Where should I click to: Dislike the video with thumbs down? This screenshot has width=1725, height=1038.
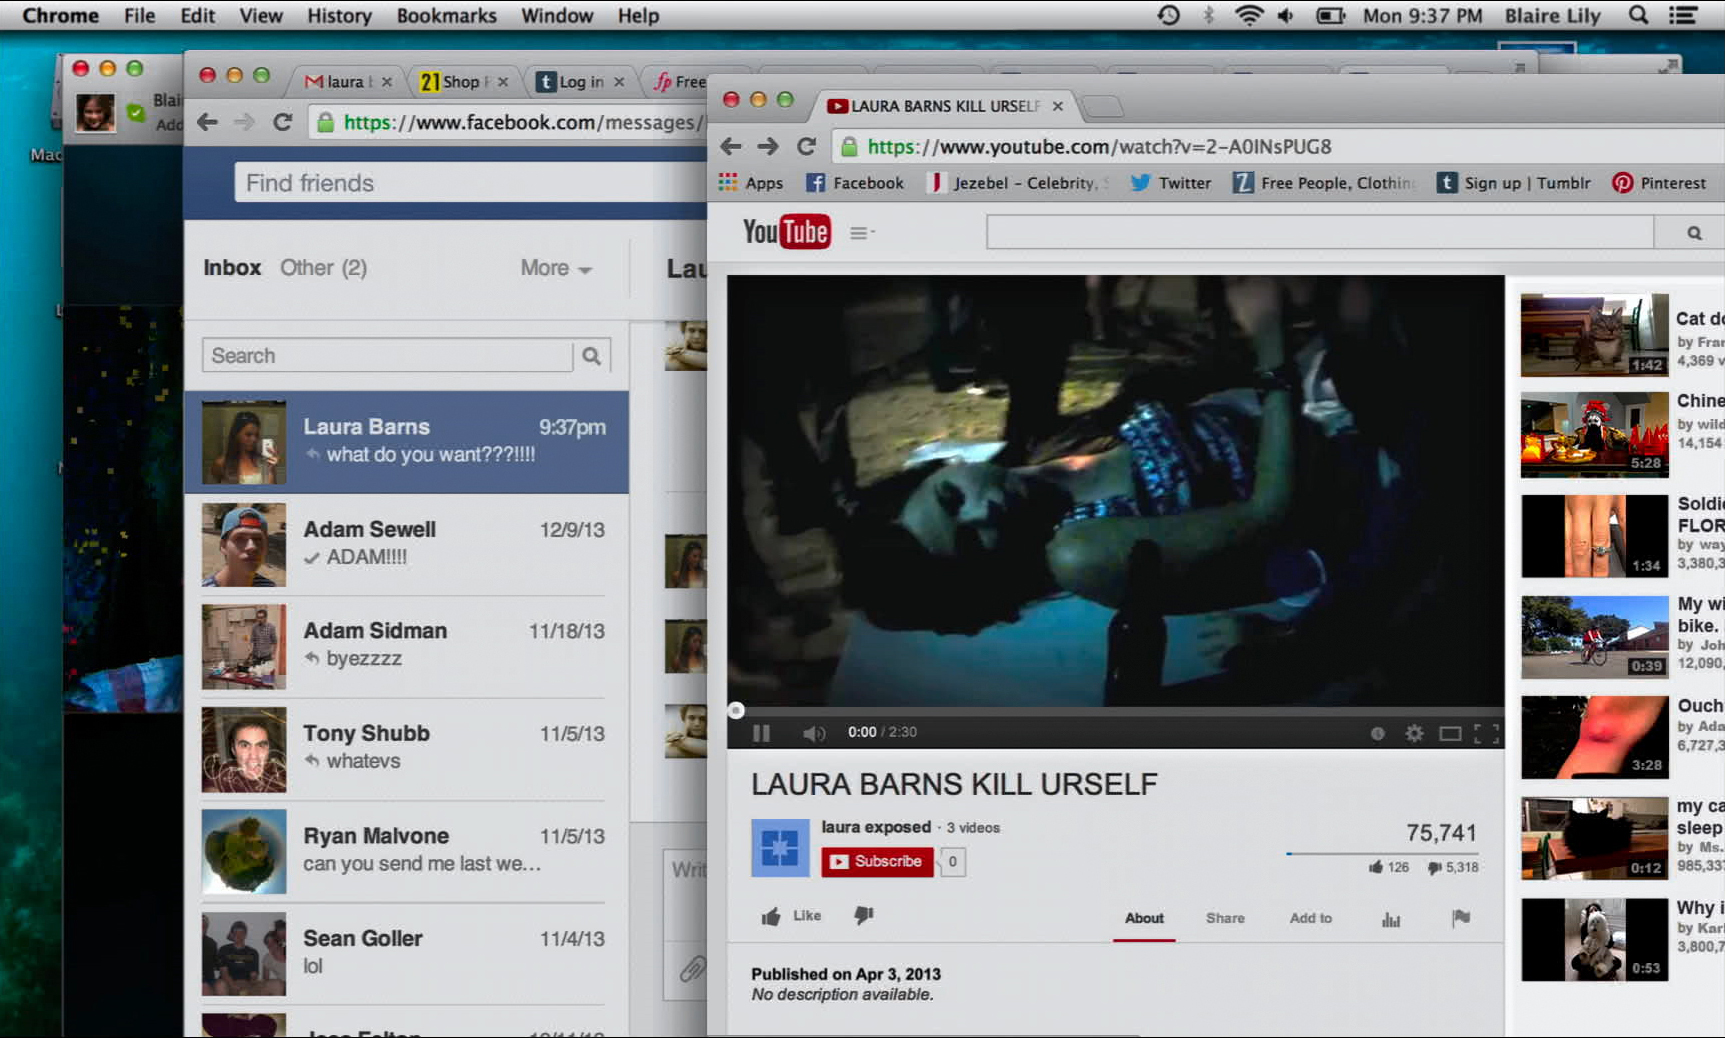point(864,915)
